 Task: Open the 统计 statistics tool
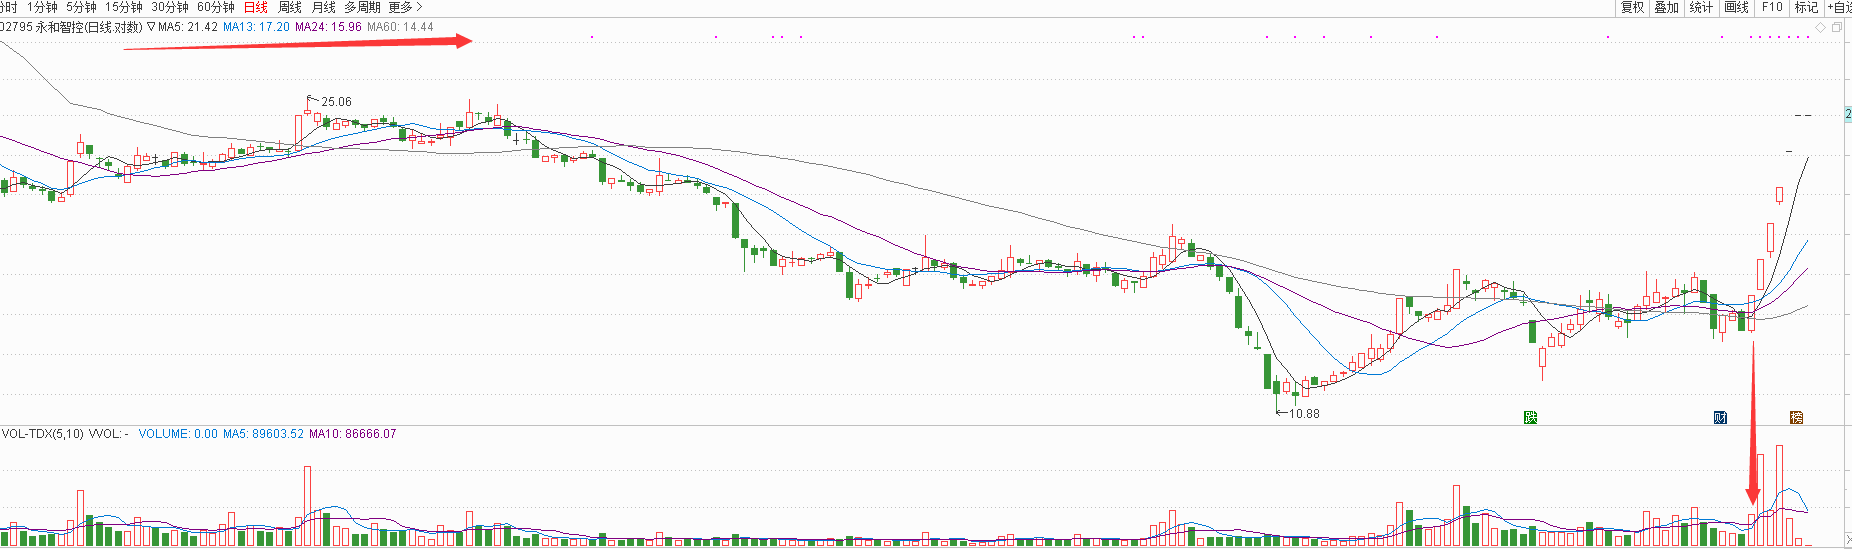[x=1701, y=7]
